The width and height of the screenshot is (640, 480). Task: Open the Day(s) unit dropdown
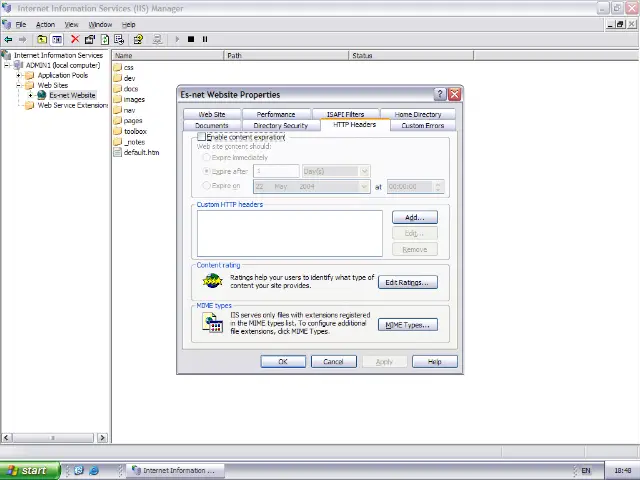pos(364,171)
